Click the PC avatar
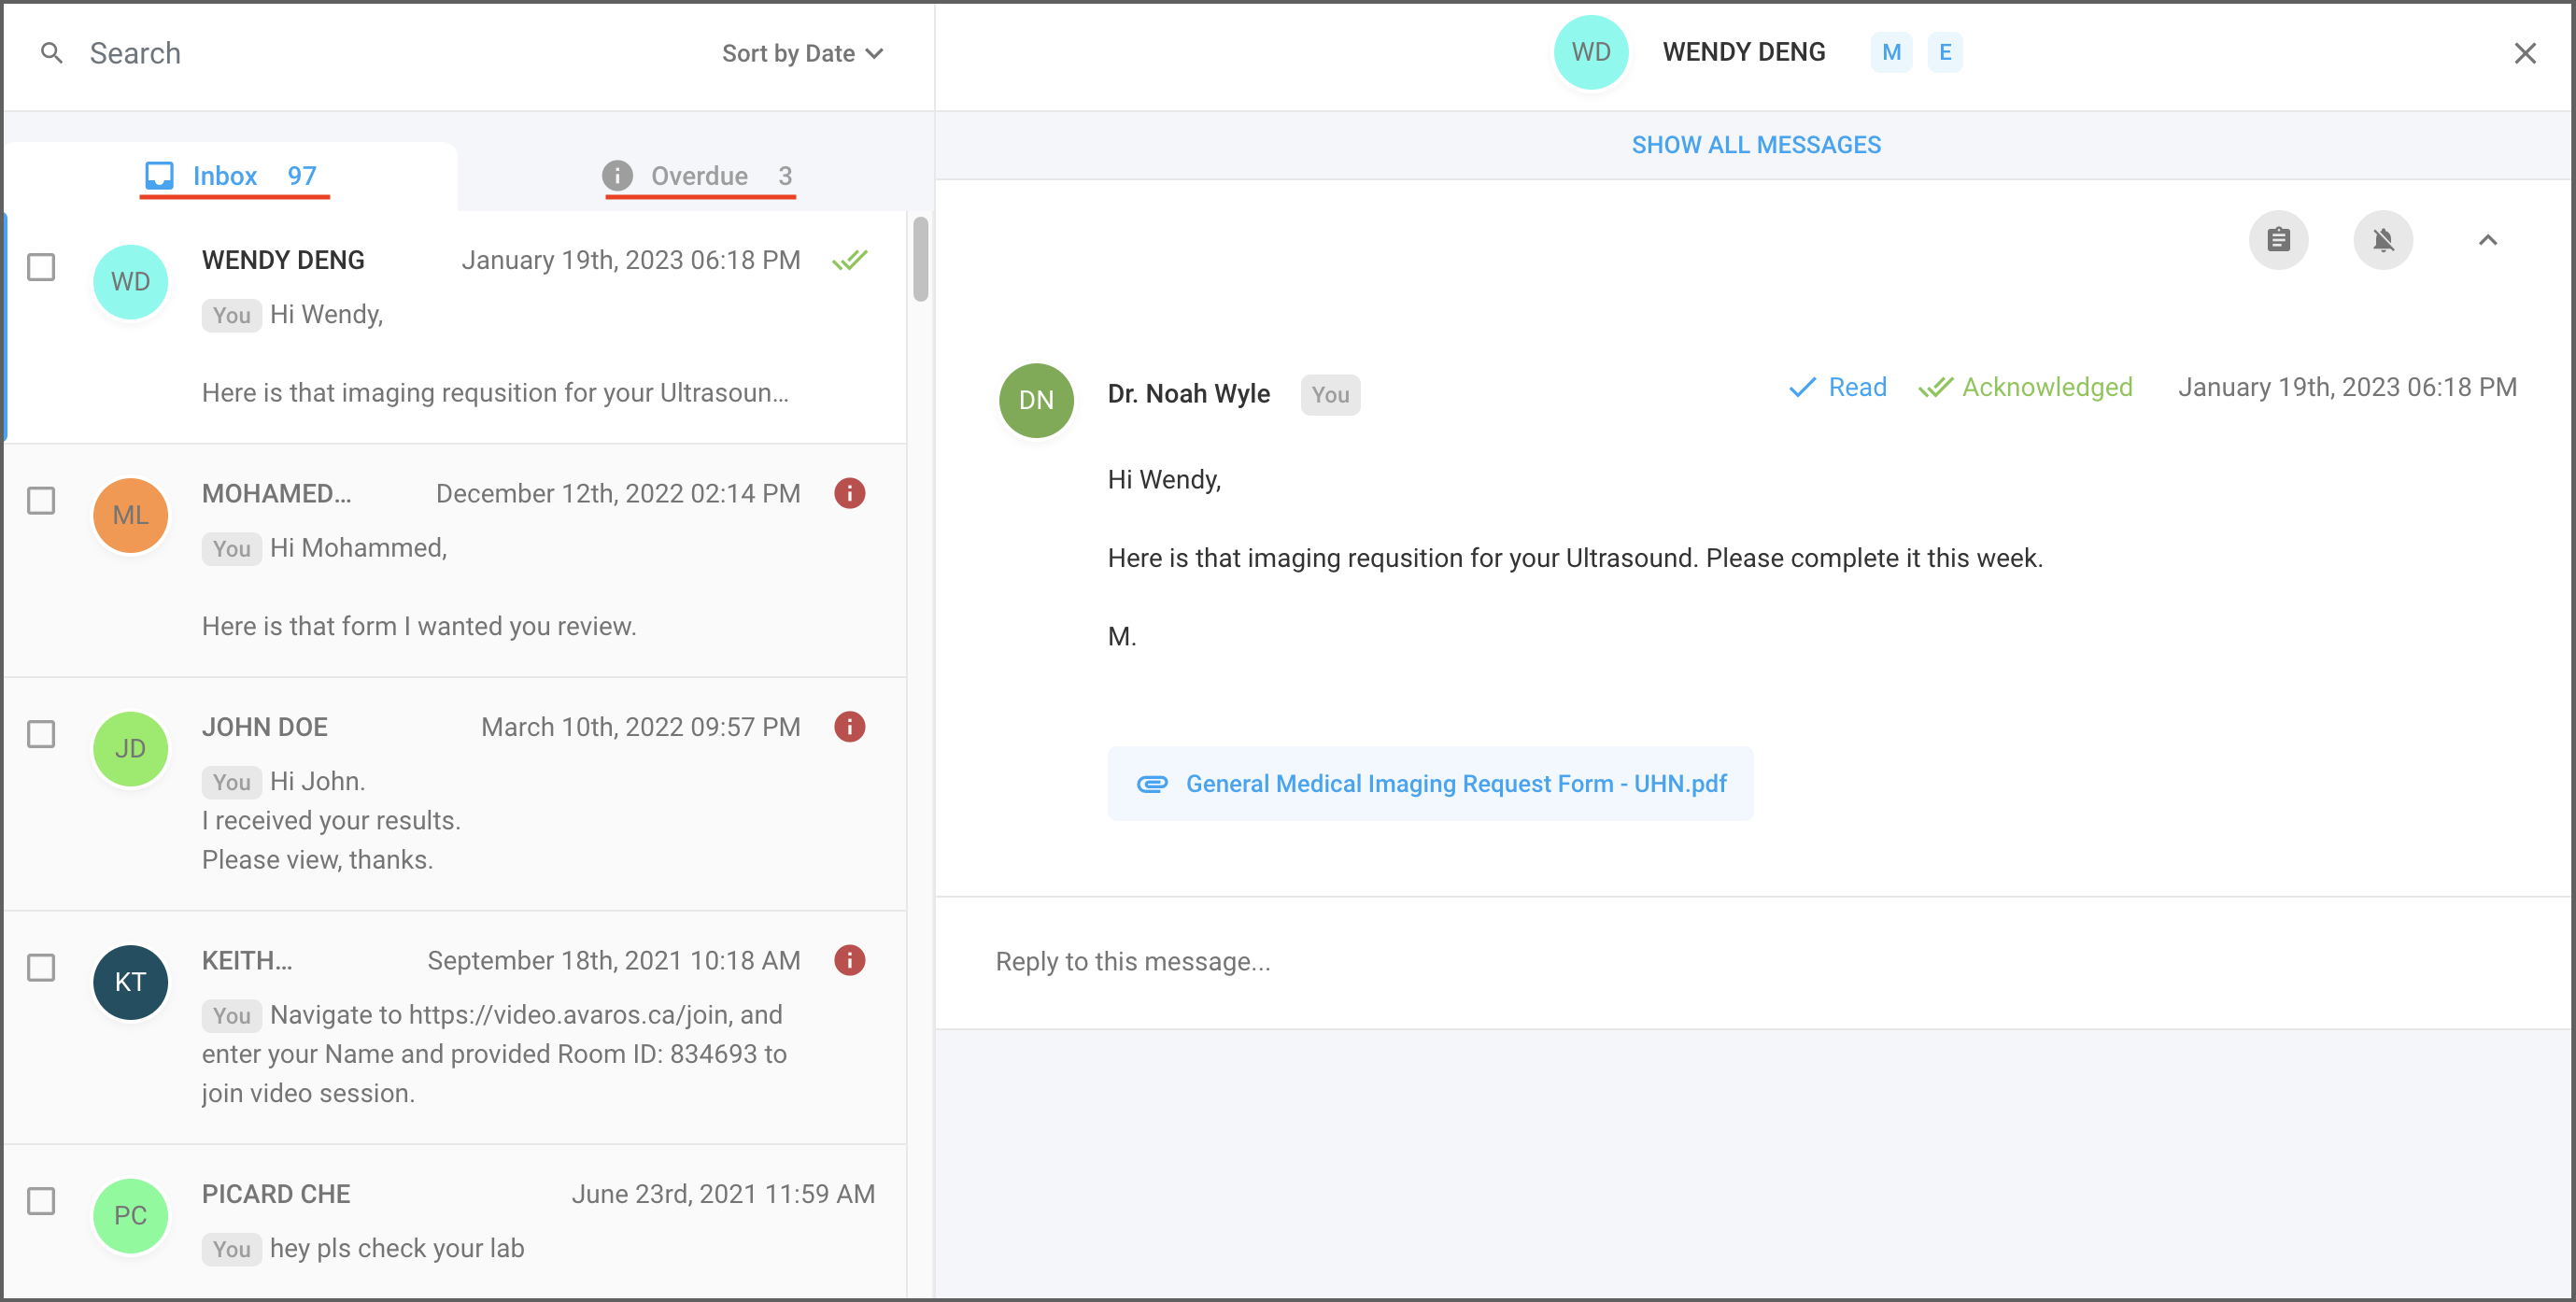Viewport: 2576px width, 1302px height. (x=131, y=1216)
